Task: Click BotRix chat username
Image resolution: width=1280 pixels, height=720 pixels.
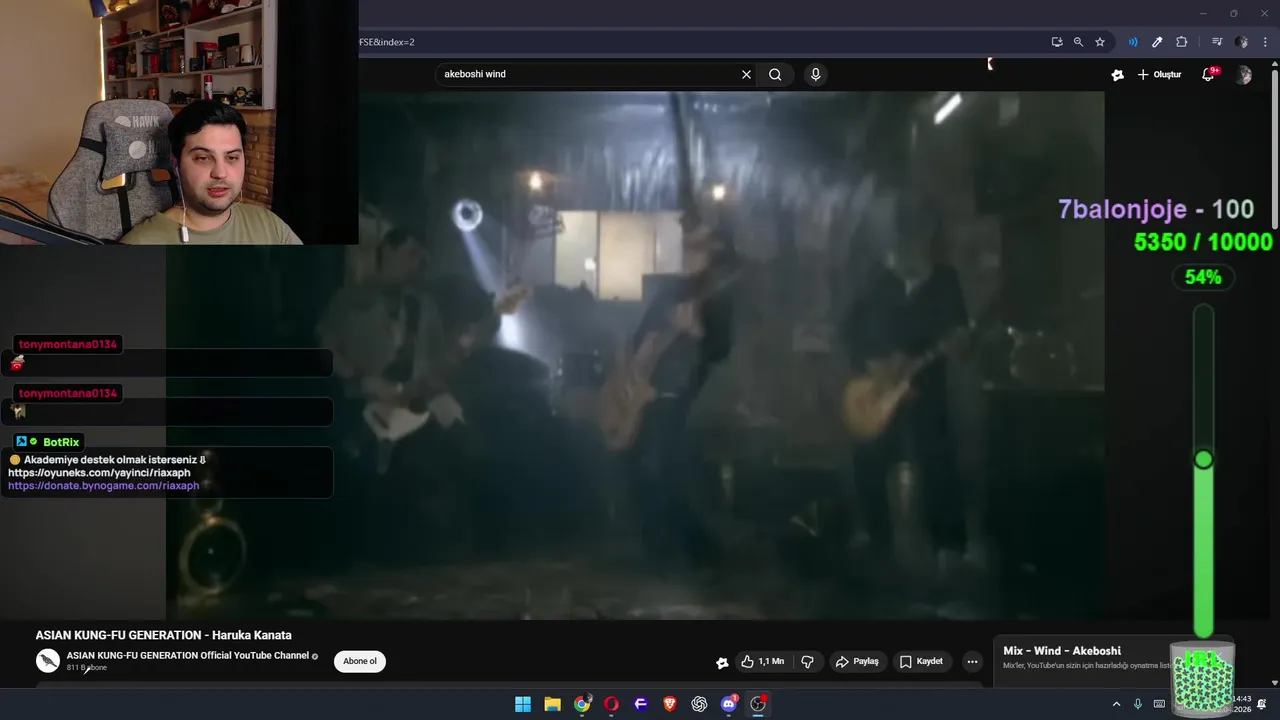Action: point(61,442)
